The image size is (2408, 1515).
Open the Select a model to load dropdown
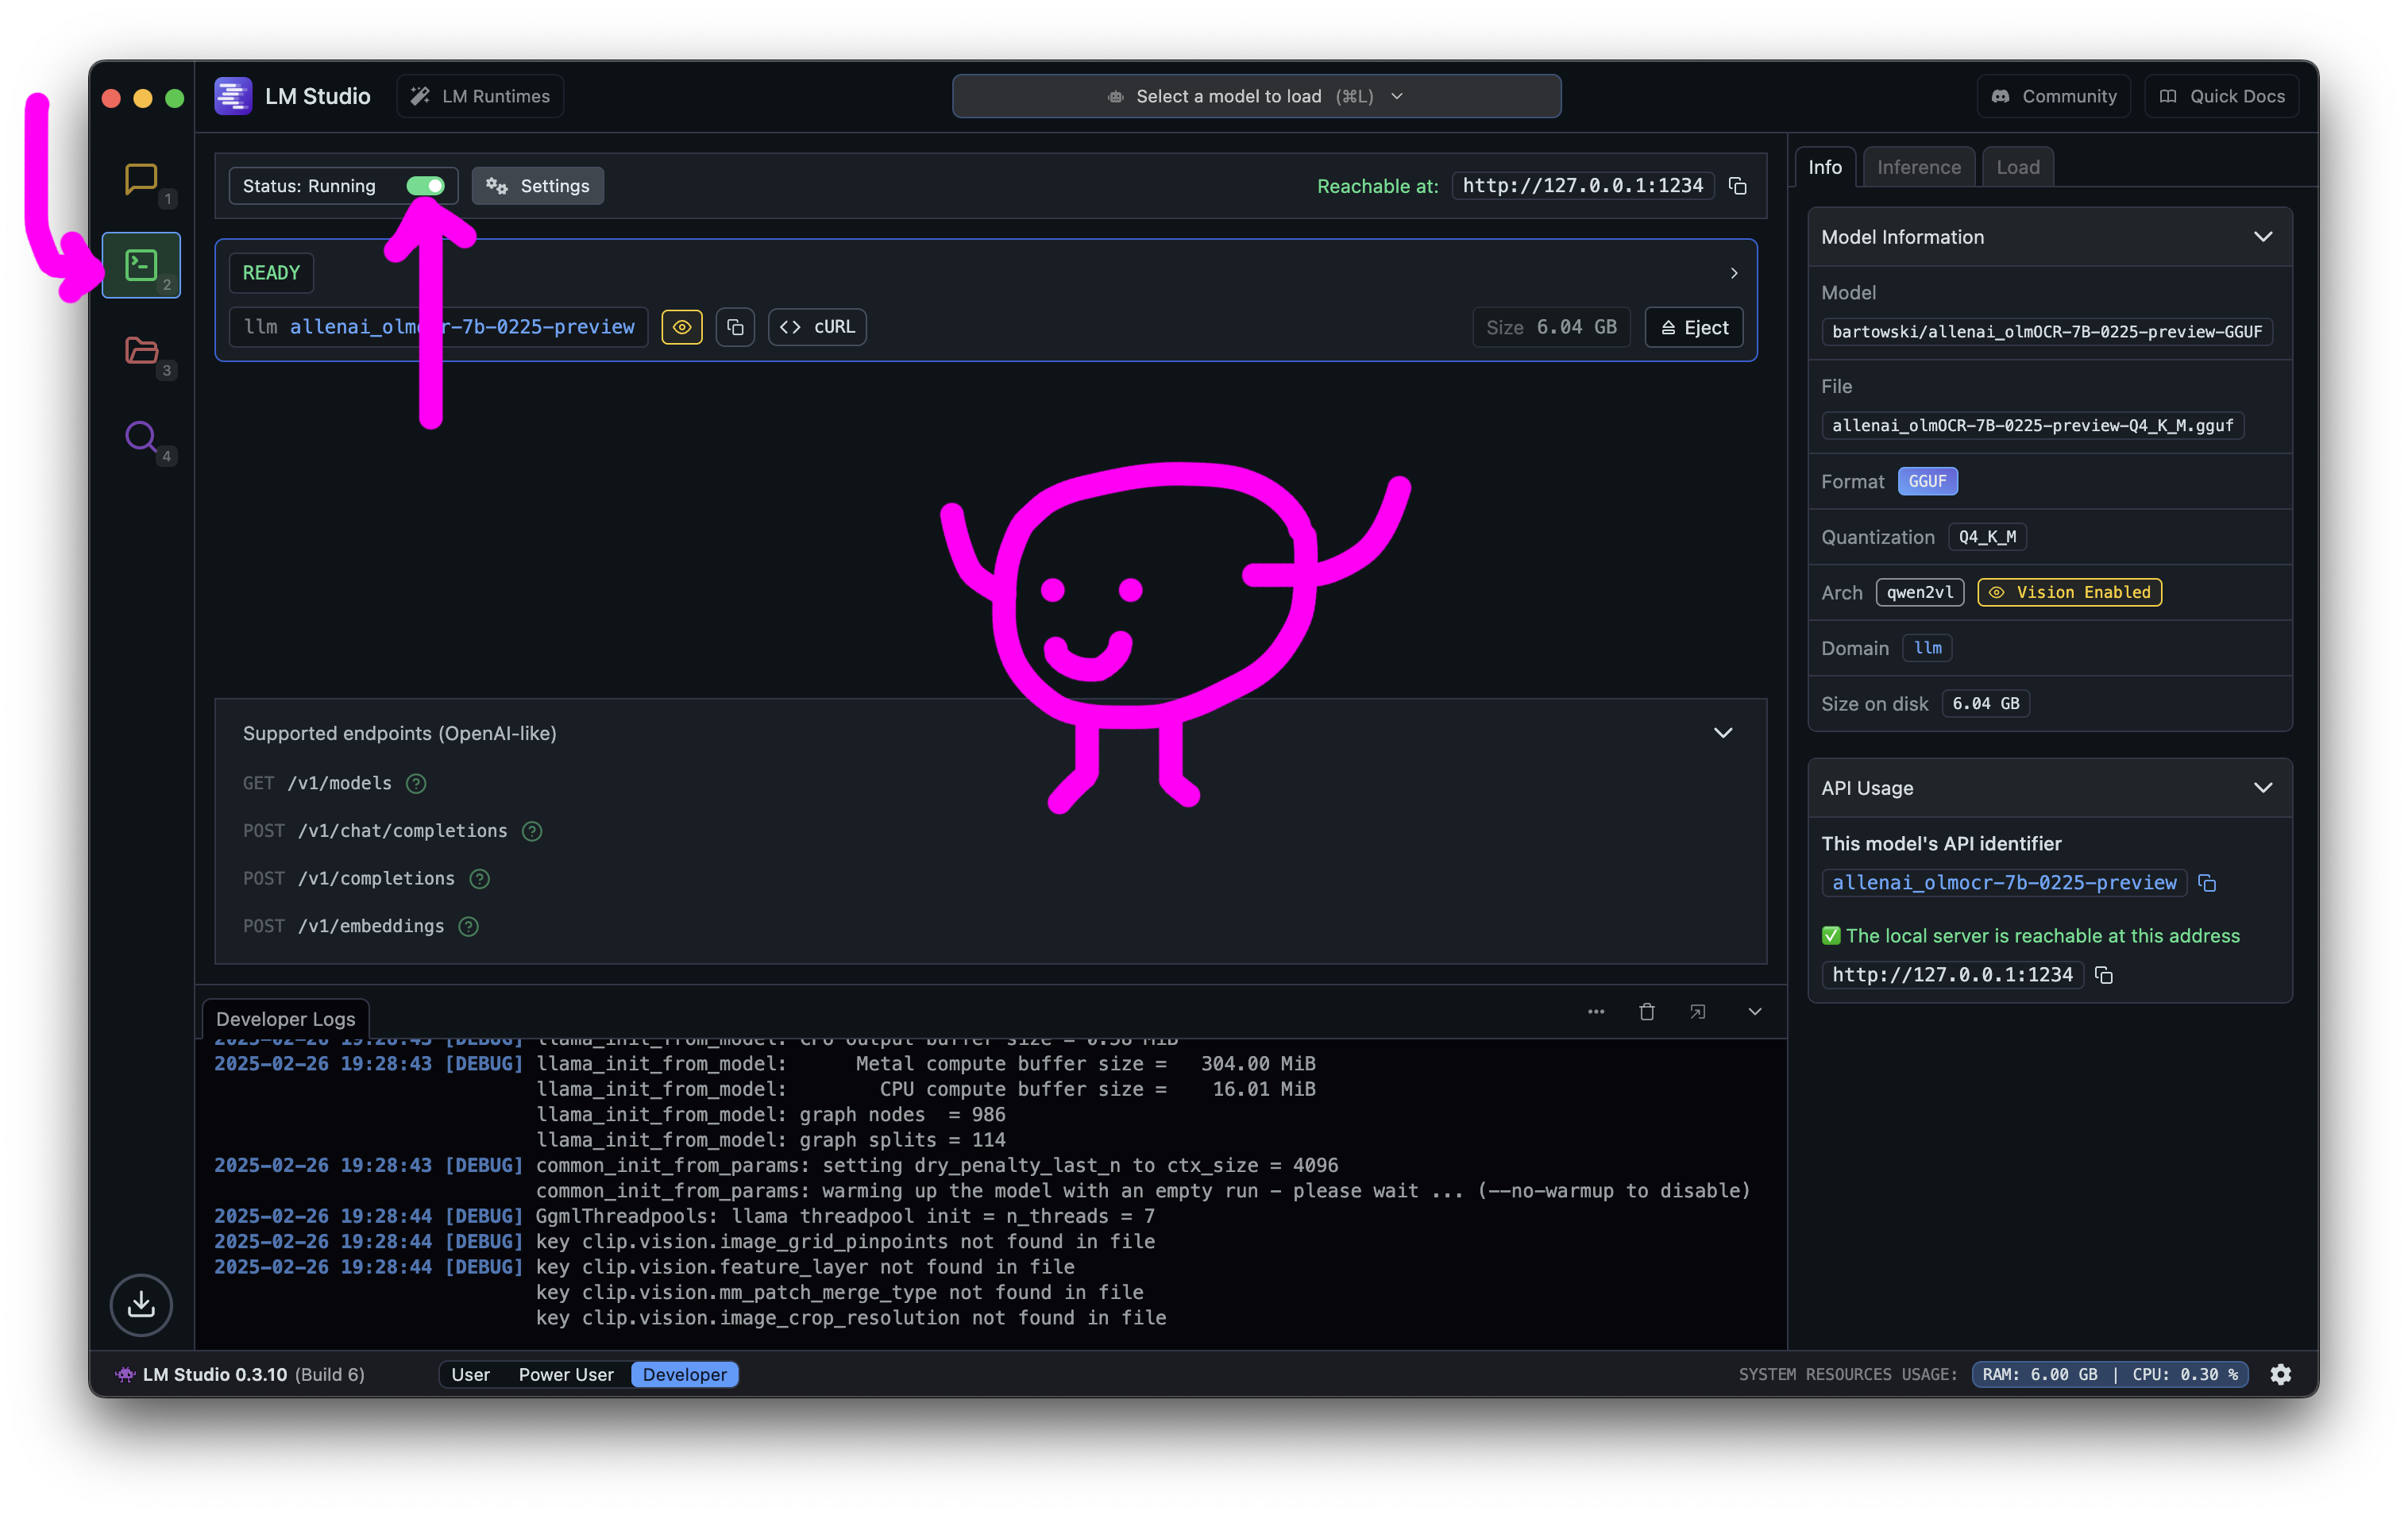[1256, 96]
